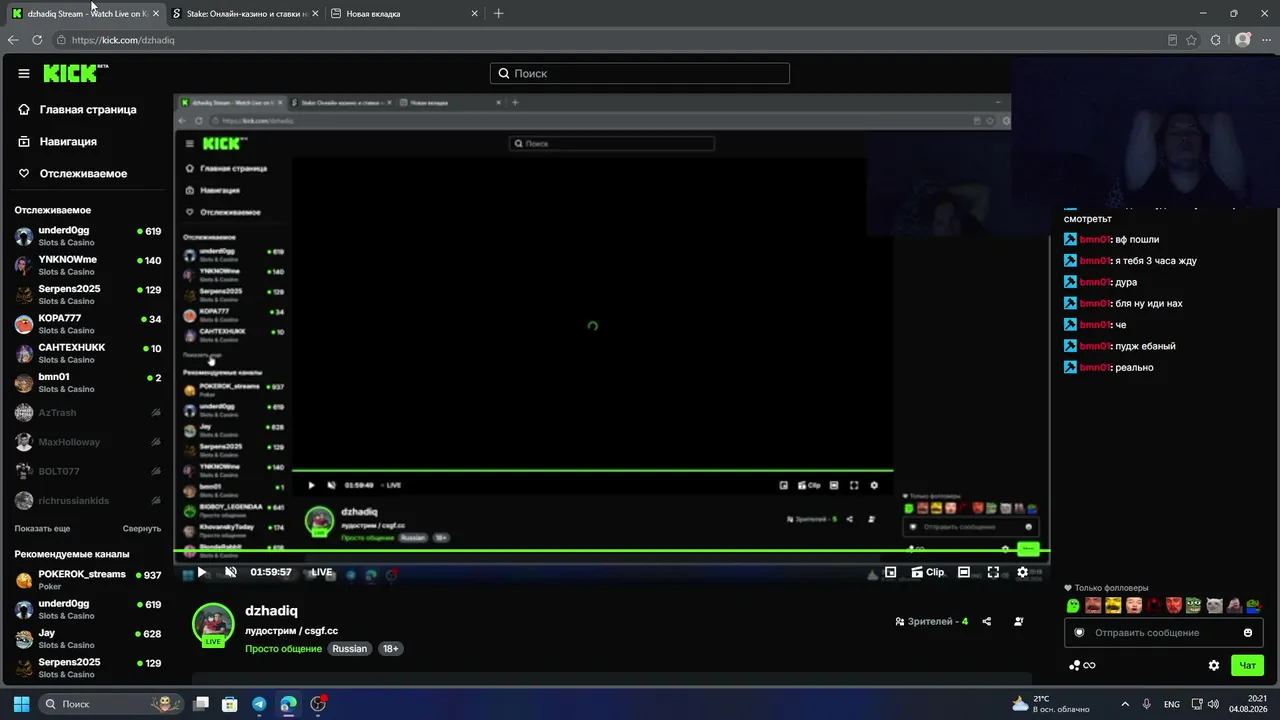Screen dimensions: 1280x720
Task: Reload the Kick page
Action: 37,40
